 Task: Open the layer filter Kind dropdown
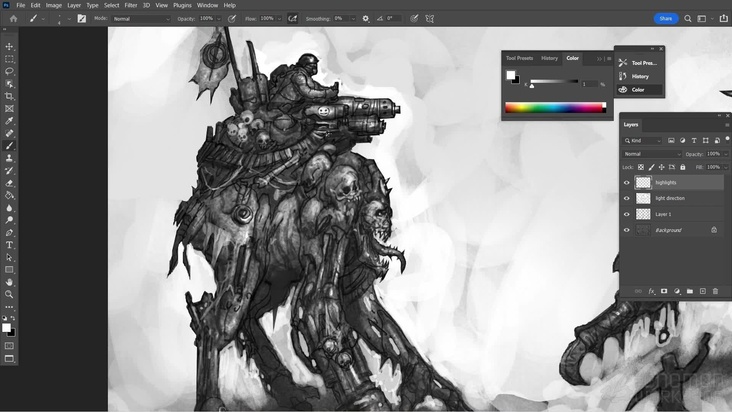click(643, 140)
